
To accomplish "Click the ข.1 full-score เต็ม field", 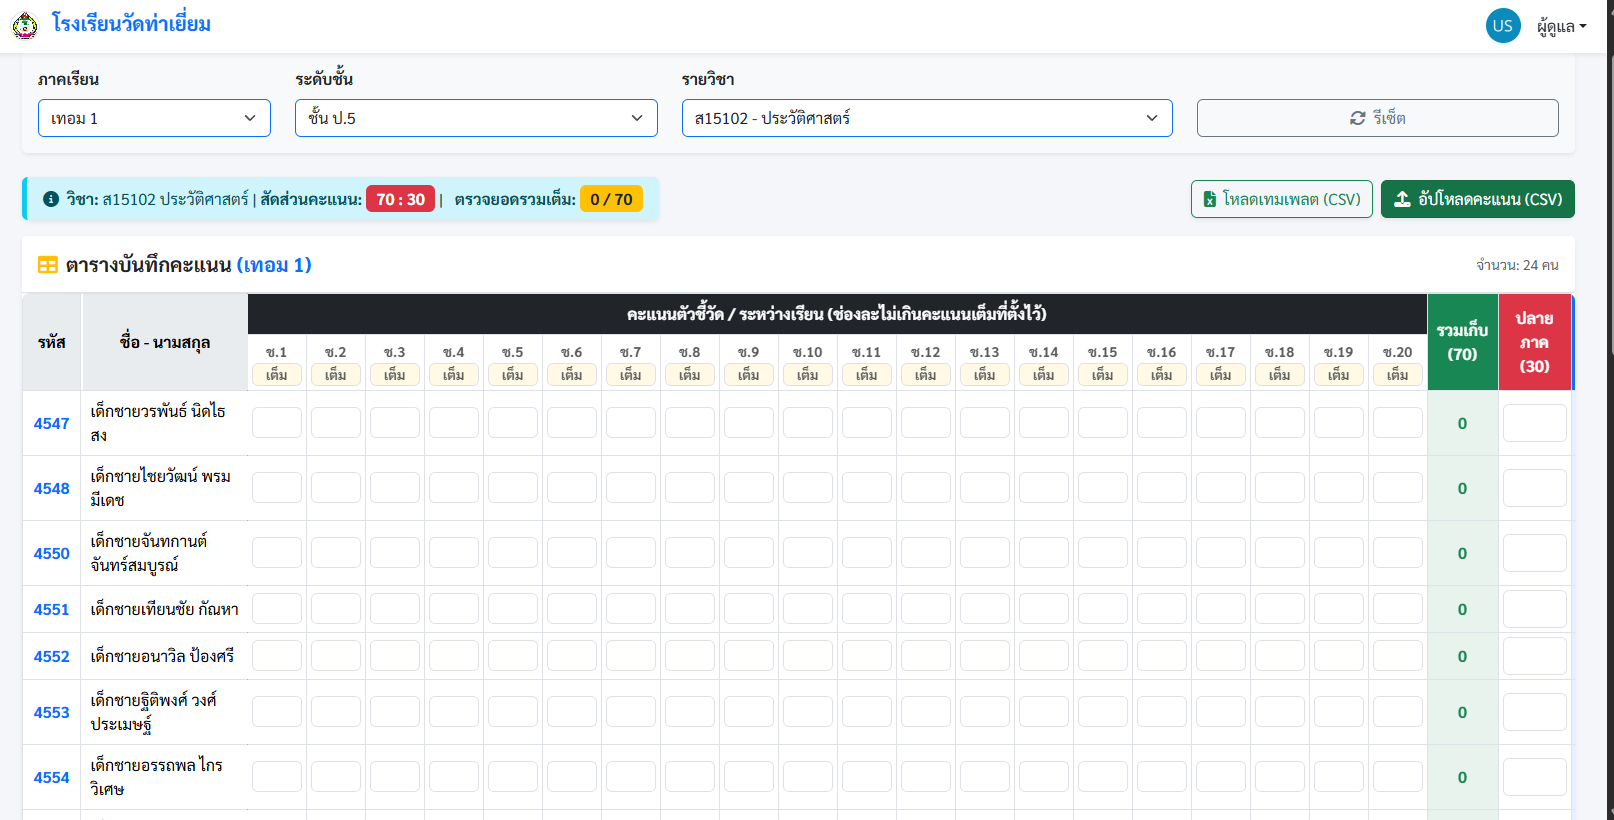I will tap(277, 375).
